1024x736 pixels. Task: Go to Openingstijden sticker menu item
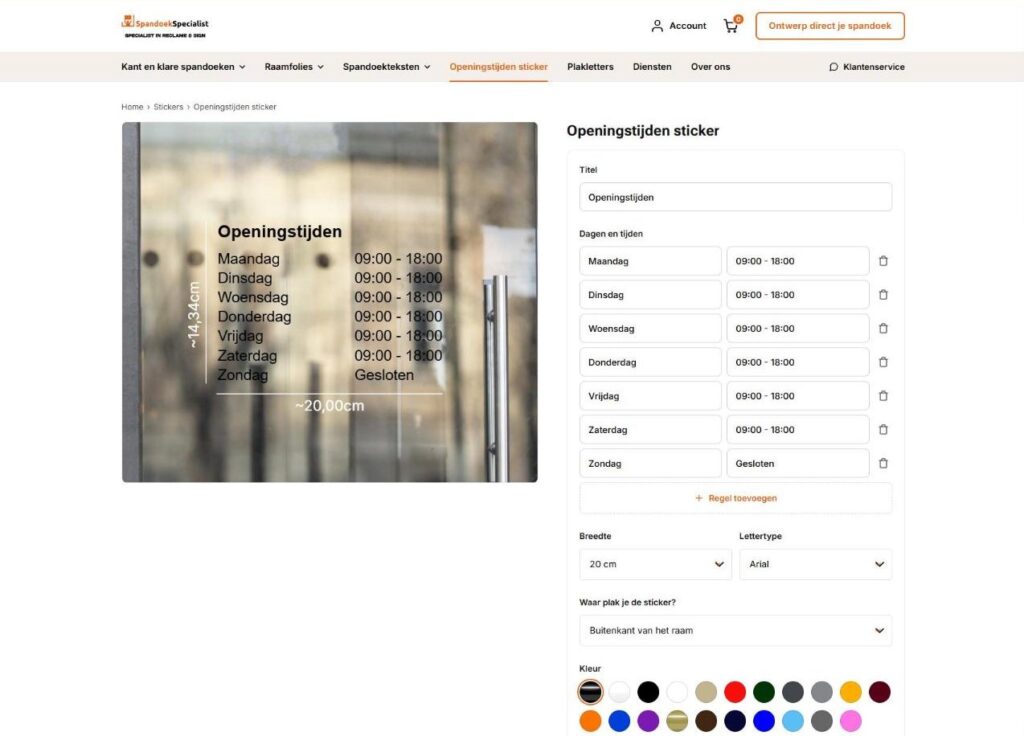pos(498,67)
